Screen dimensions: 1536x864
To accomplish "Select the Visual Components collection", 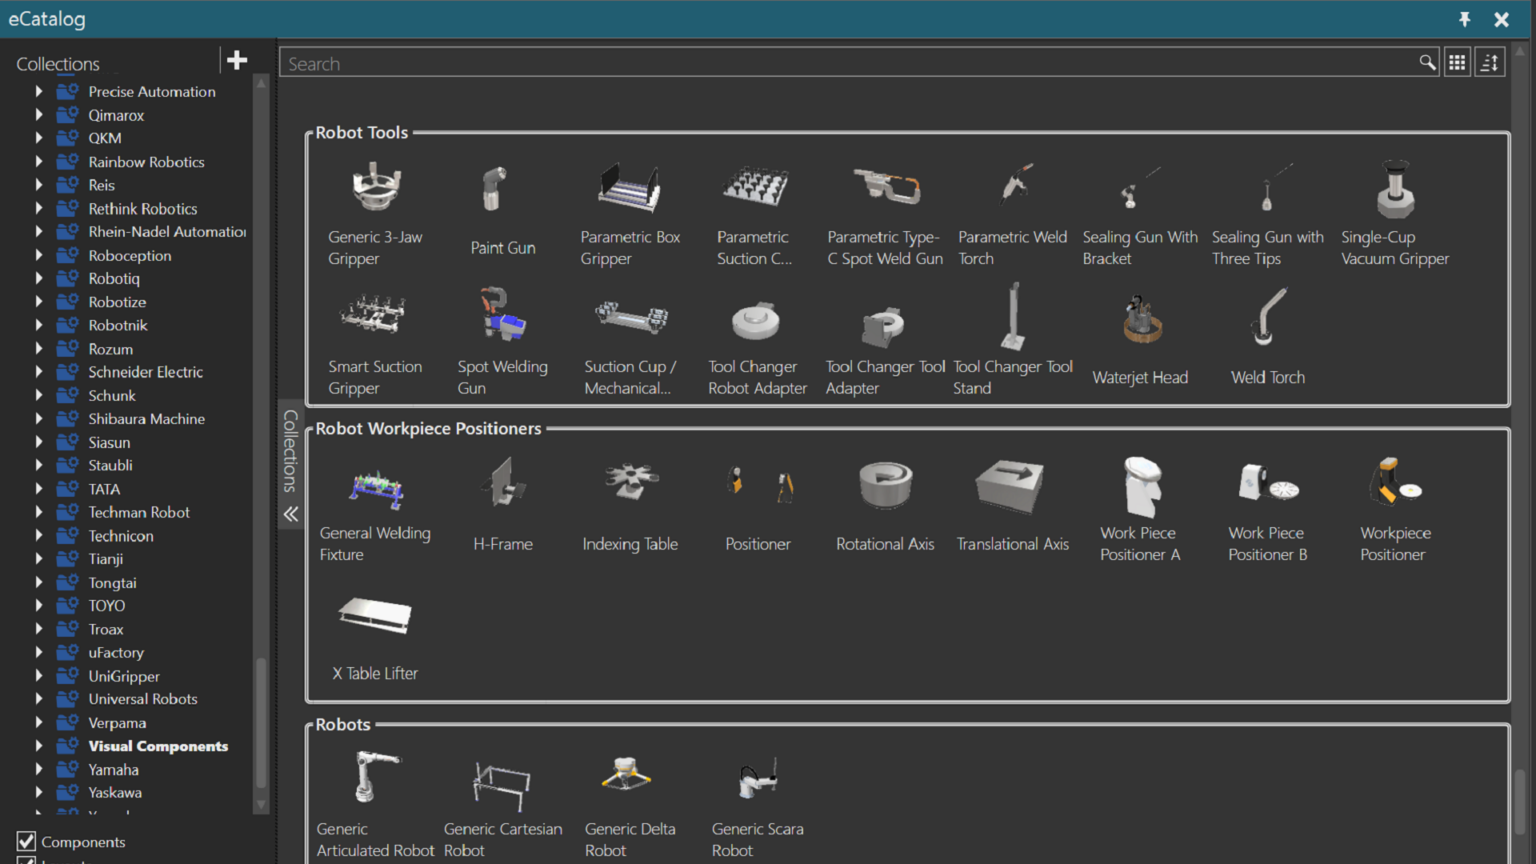I will [156, 745].
